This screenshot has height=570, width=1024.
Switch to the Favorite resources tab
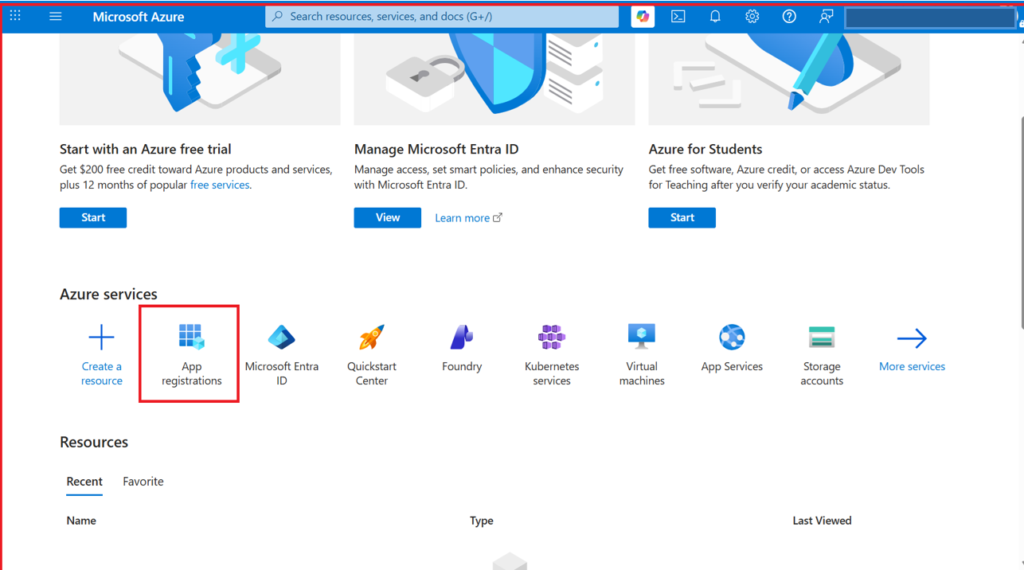(x=143, y=482)
